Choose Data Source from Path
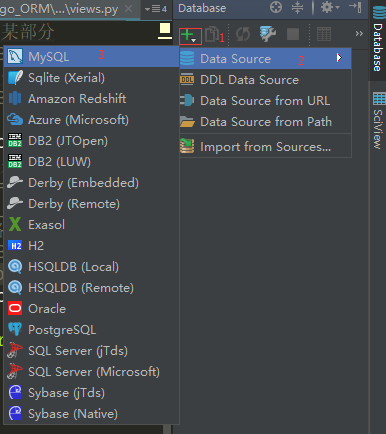Screen dimensions: 386x434 tap(265, 122)
